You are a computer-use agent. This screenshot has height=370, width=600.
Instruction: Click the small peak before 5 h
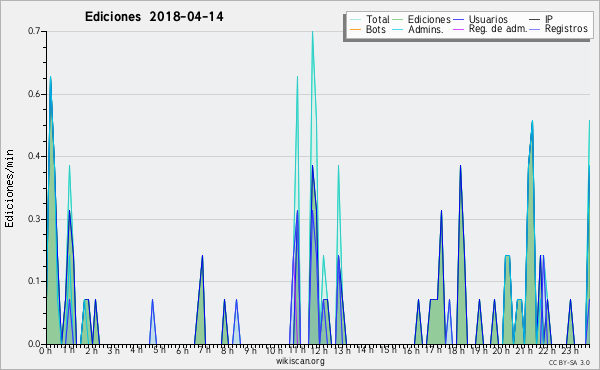[152, 300]
